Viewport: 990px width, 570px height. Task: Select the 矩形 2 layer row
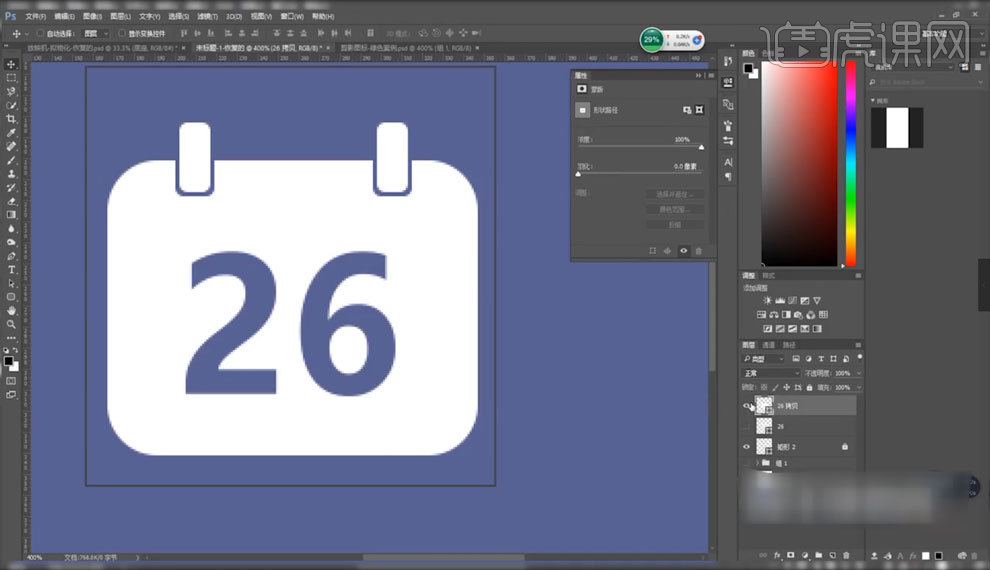799,447
